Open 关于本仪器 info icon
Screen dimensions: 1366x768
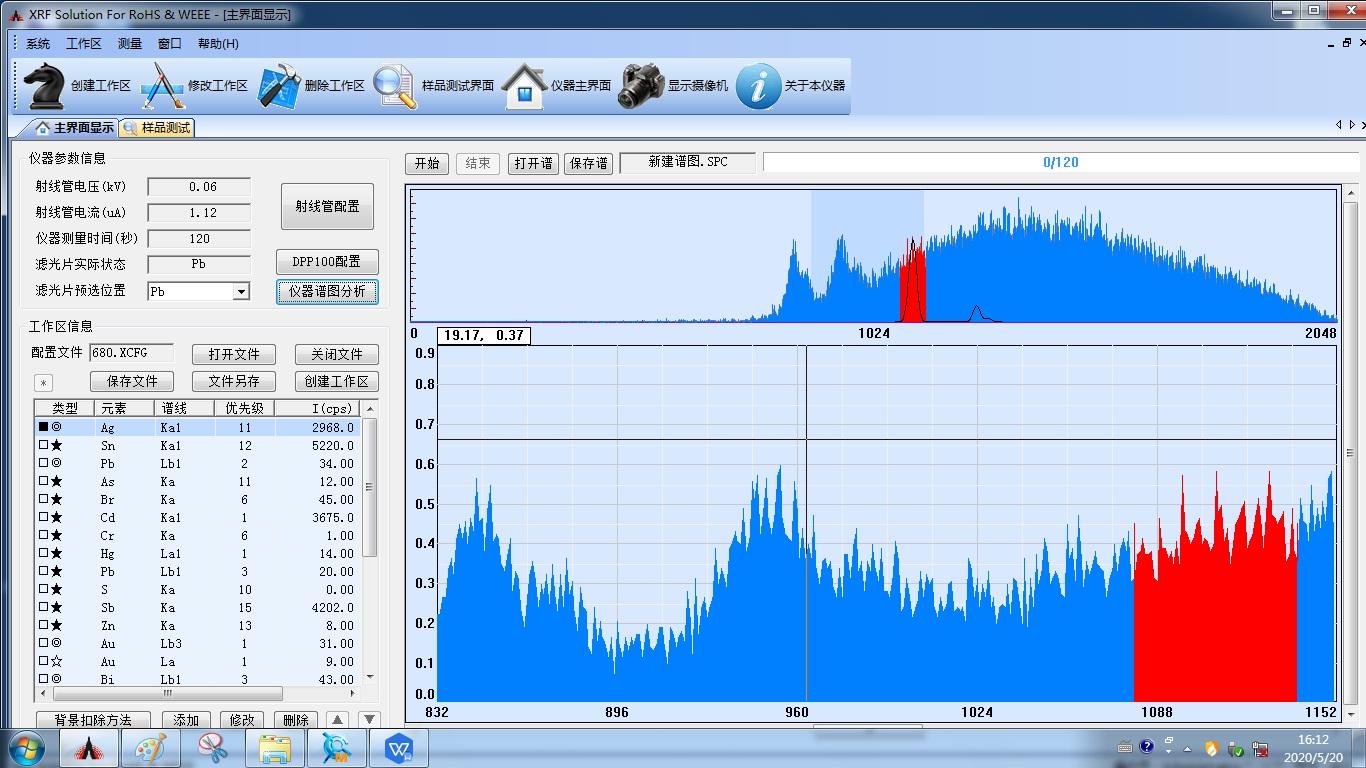[x=758, y=86]
